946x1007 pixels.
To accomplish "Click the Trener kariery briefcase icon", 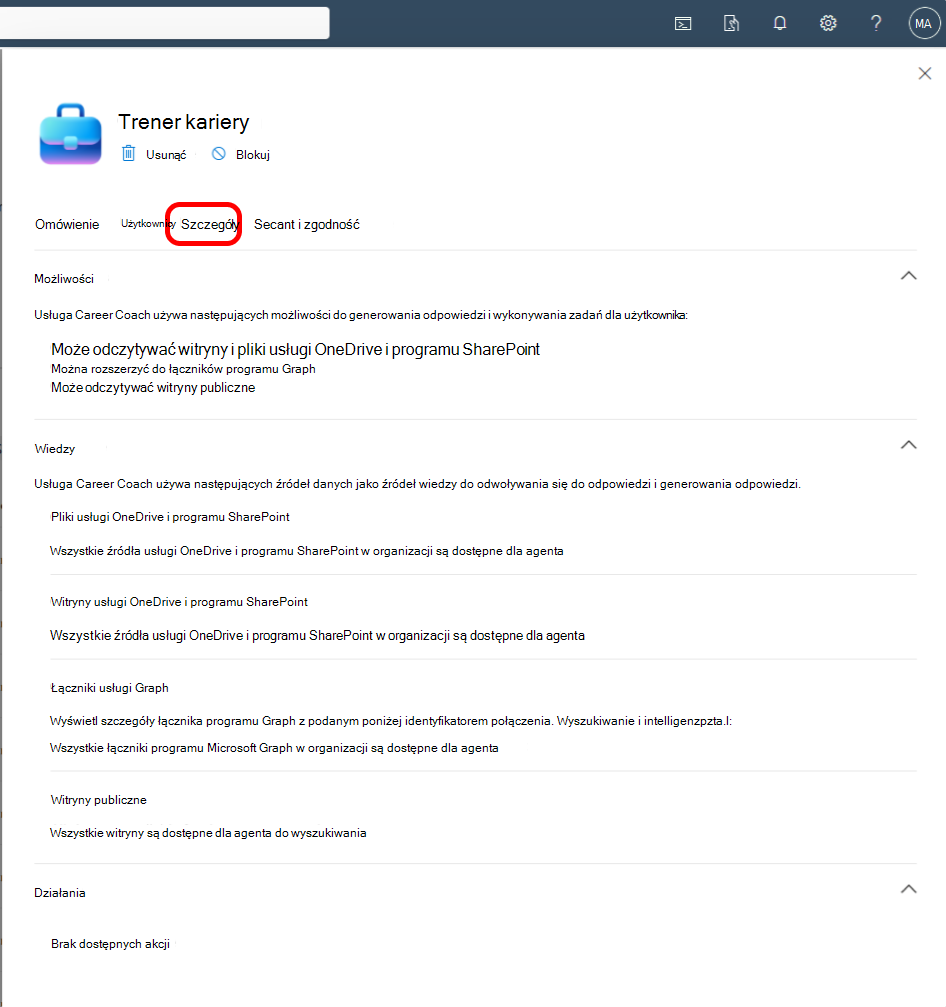I will (71, 134).
